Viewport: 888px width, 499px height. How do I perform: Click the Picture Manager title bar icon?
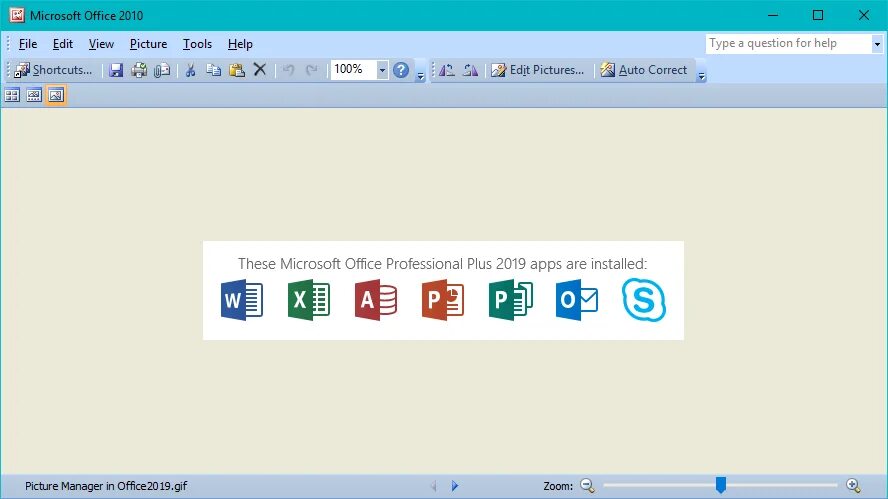(x=17, y=15)
